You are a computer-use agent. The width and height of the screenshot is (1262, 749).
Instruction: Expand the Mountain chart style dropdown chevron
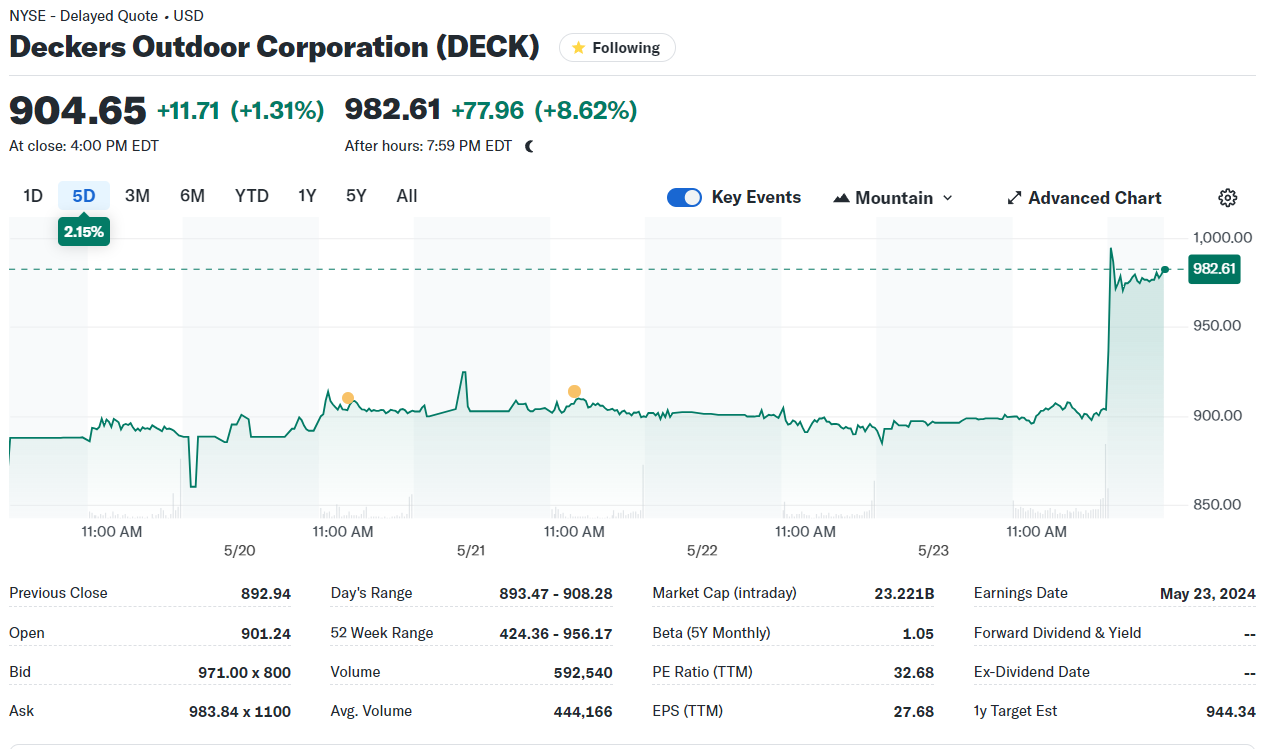pyautogui.click(x=948, y=198)
